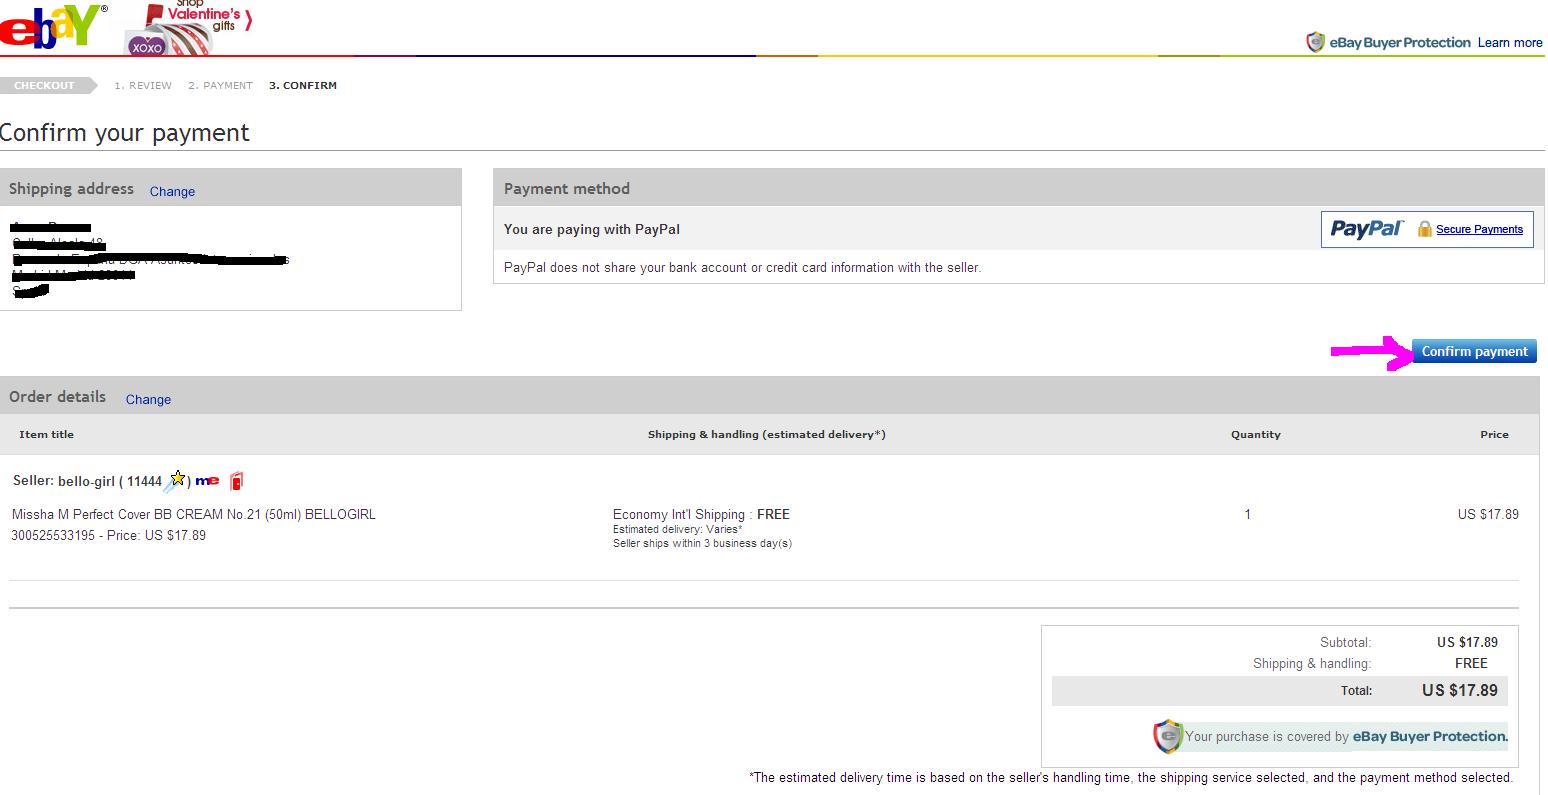Click the eBay Buyer Protection shield icon in header
1548x795 pixels.
(x=1316, y=42)
